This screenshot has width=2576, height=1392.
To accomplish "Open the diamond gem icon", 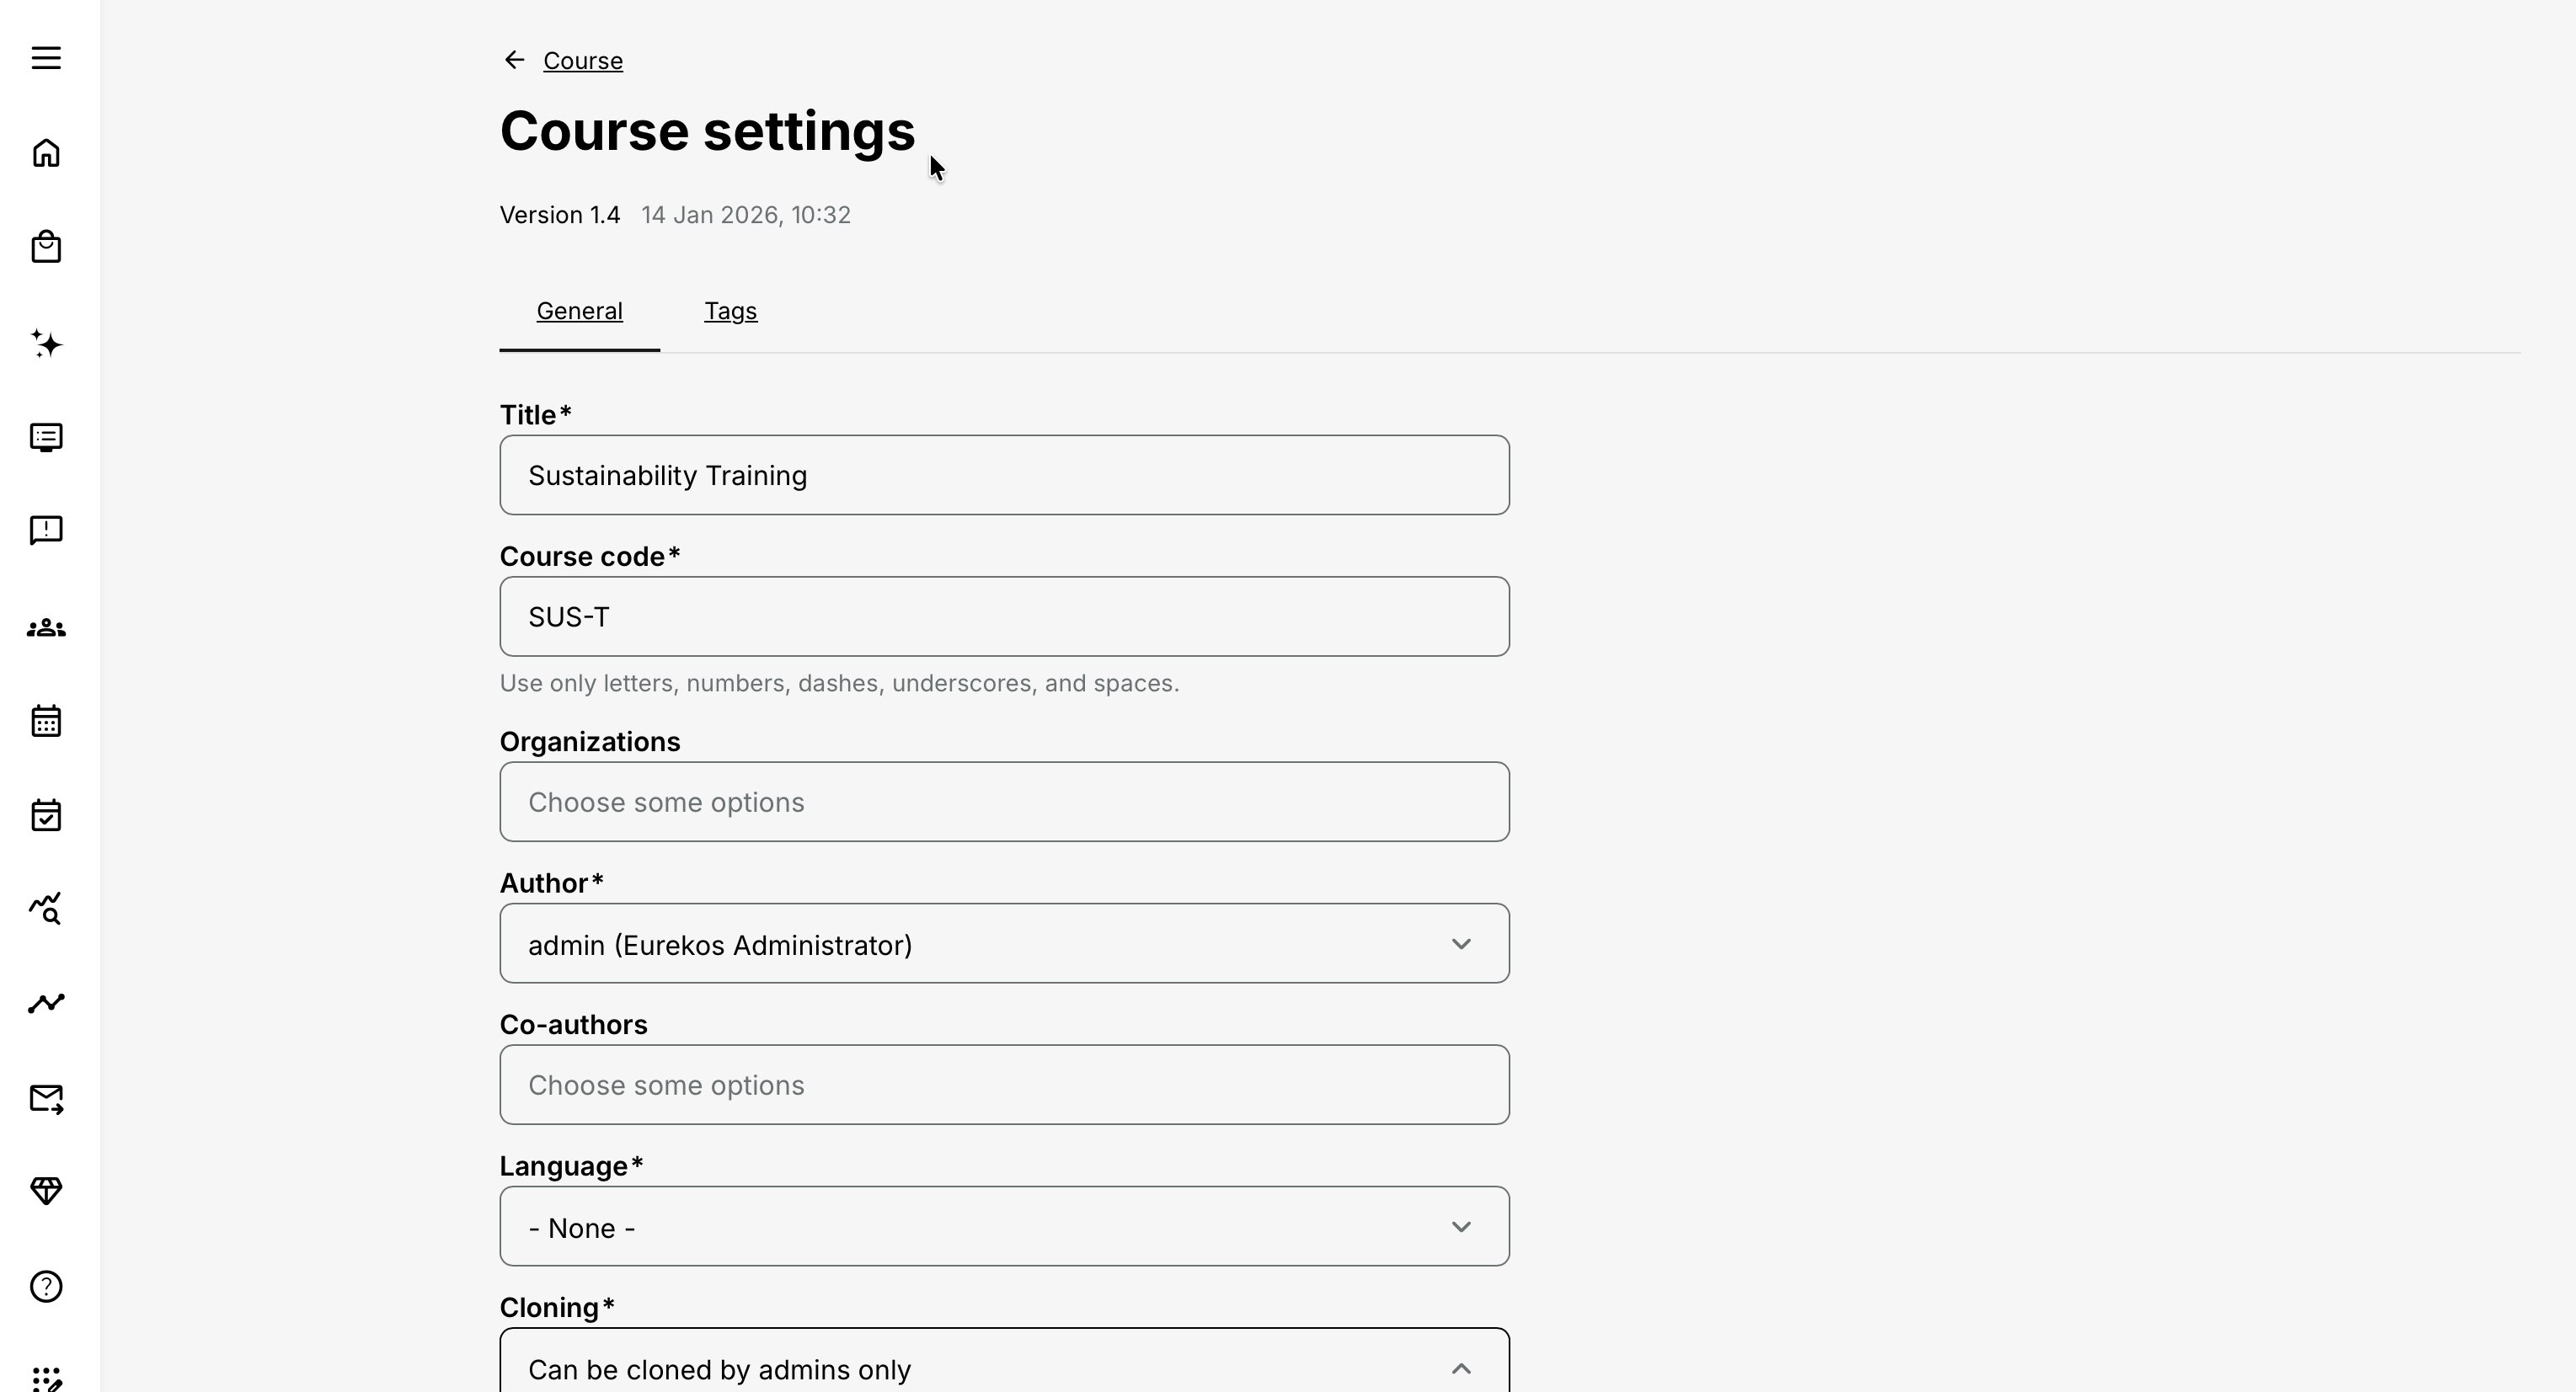I will (x=46, y=1191).
